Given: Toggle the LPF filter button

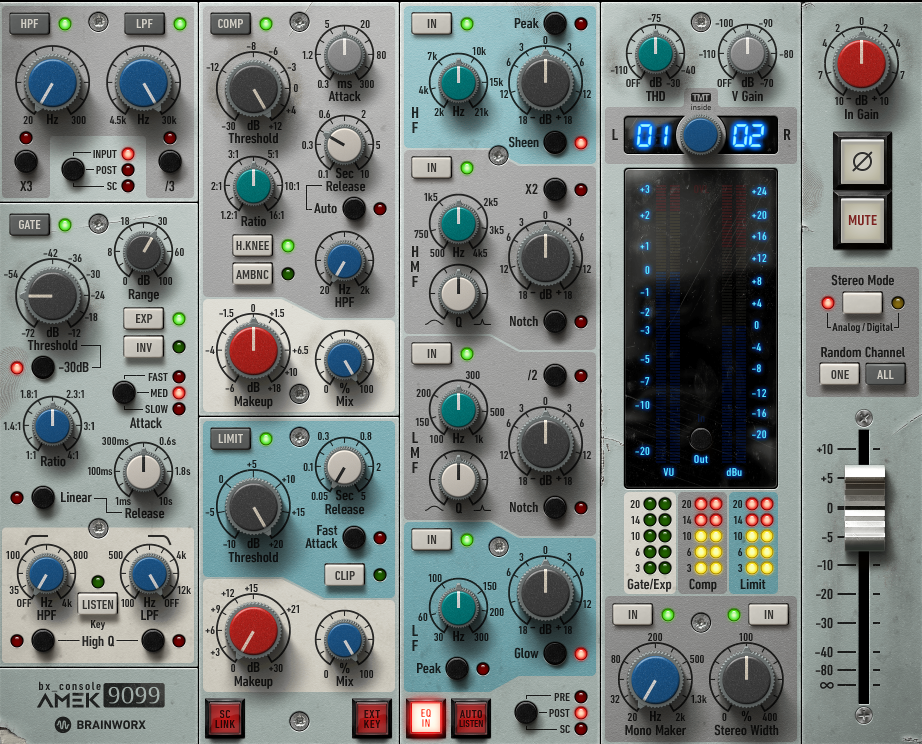Looking at the screenshot, I should (144, 24).
